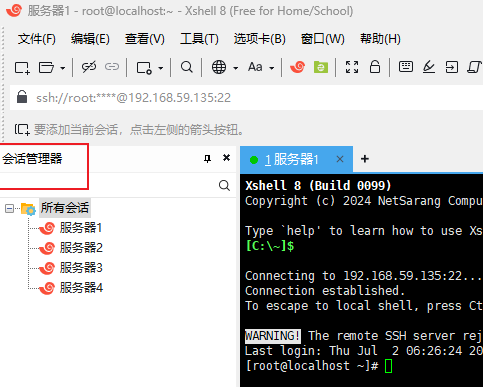Expand the Encoding globe dropdown arrow
483x387 pixels.
coord(236,68)
